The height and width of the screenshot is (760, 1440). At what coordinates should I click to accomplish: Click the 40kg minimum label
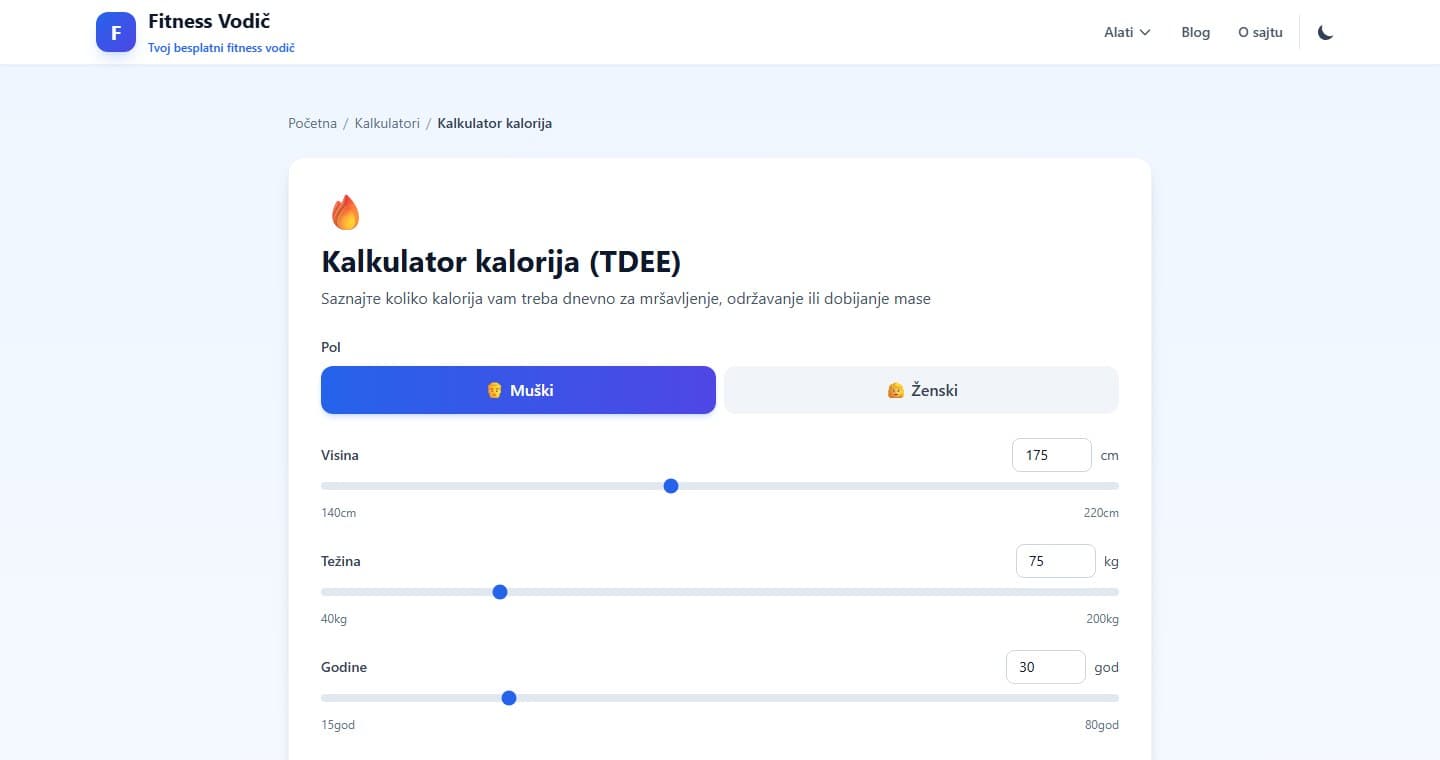(x=334, y=619)
